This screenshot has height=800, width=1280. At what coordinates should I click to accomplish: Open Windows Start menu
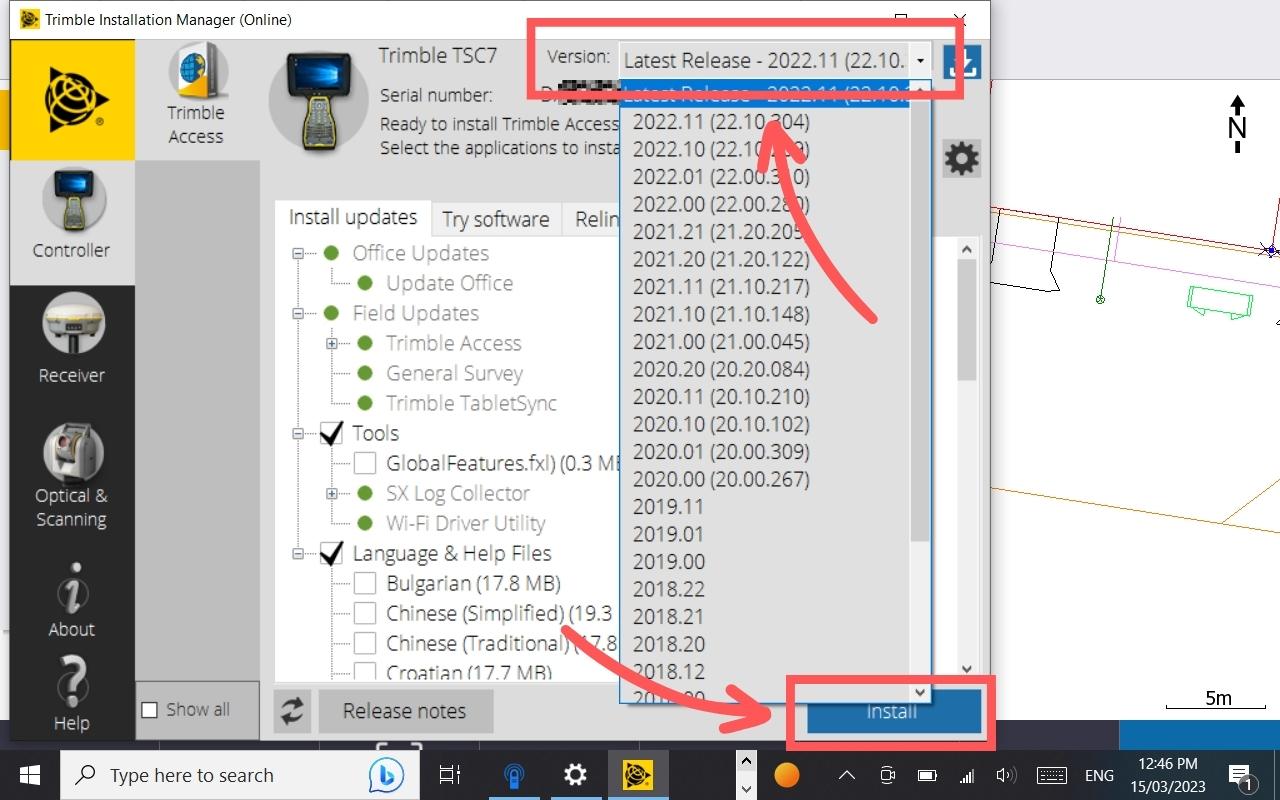pyautogui.click(x=29, y=775)
